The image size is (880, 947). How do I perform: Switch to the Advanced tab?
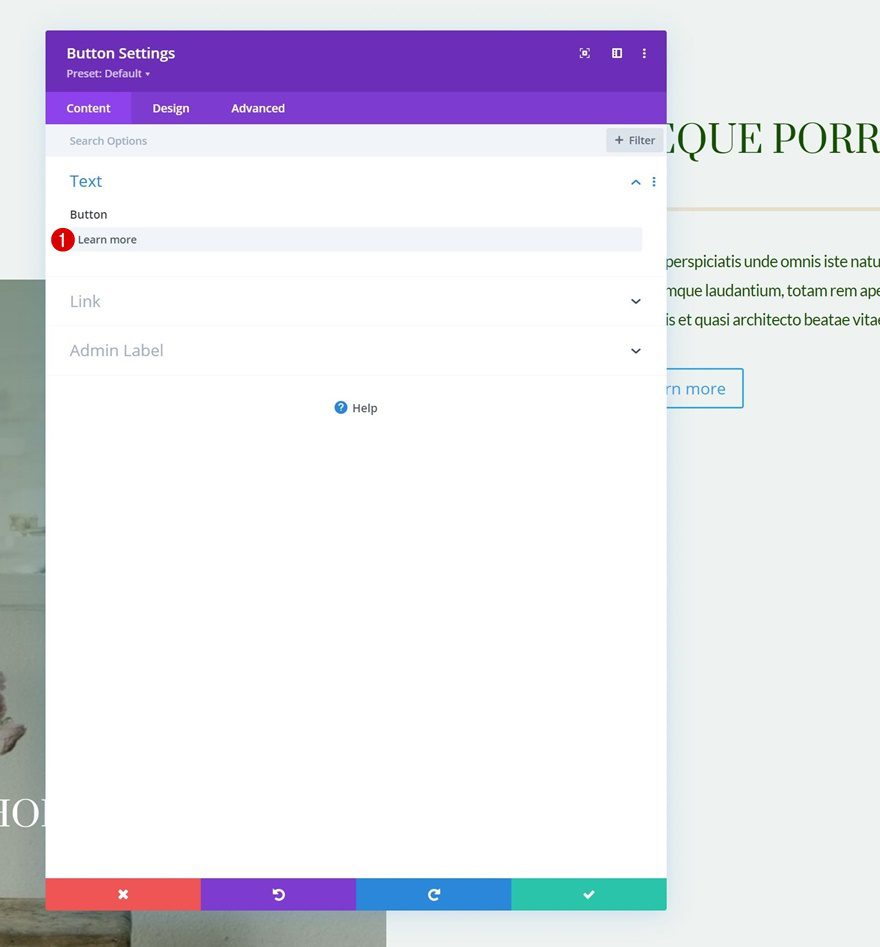tap(257, 108)
